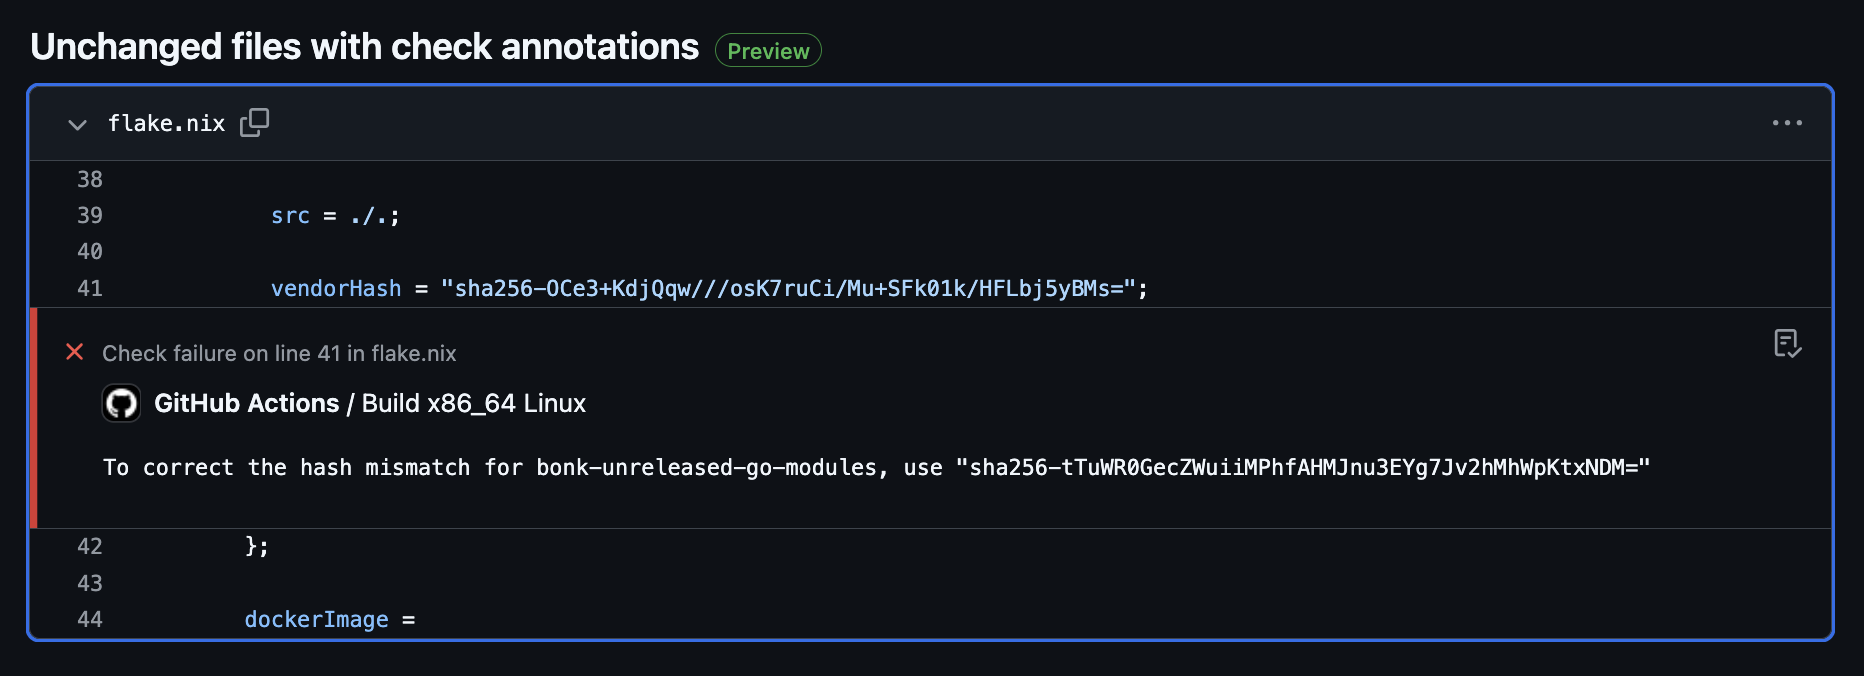1864x676 pixels.
Task: Click the failure indicator next to the annotation
Action: pos(75,352)
